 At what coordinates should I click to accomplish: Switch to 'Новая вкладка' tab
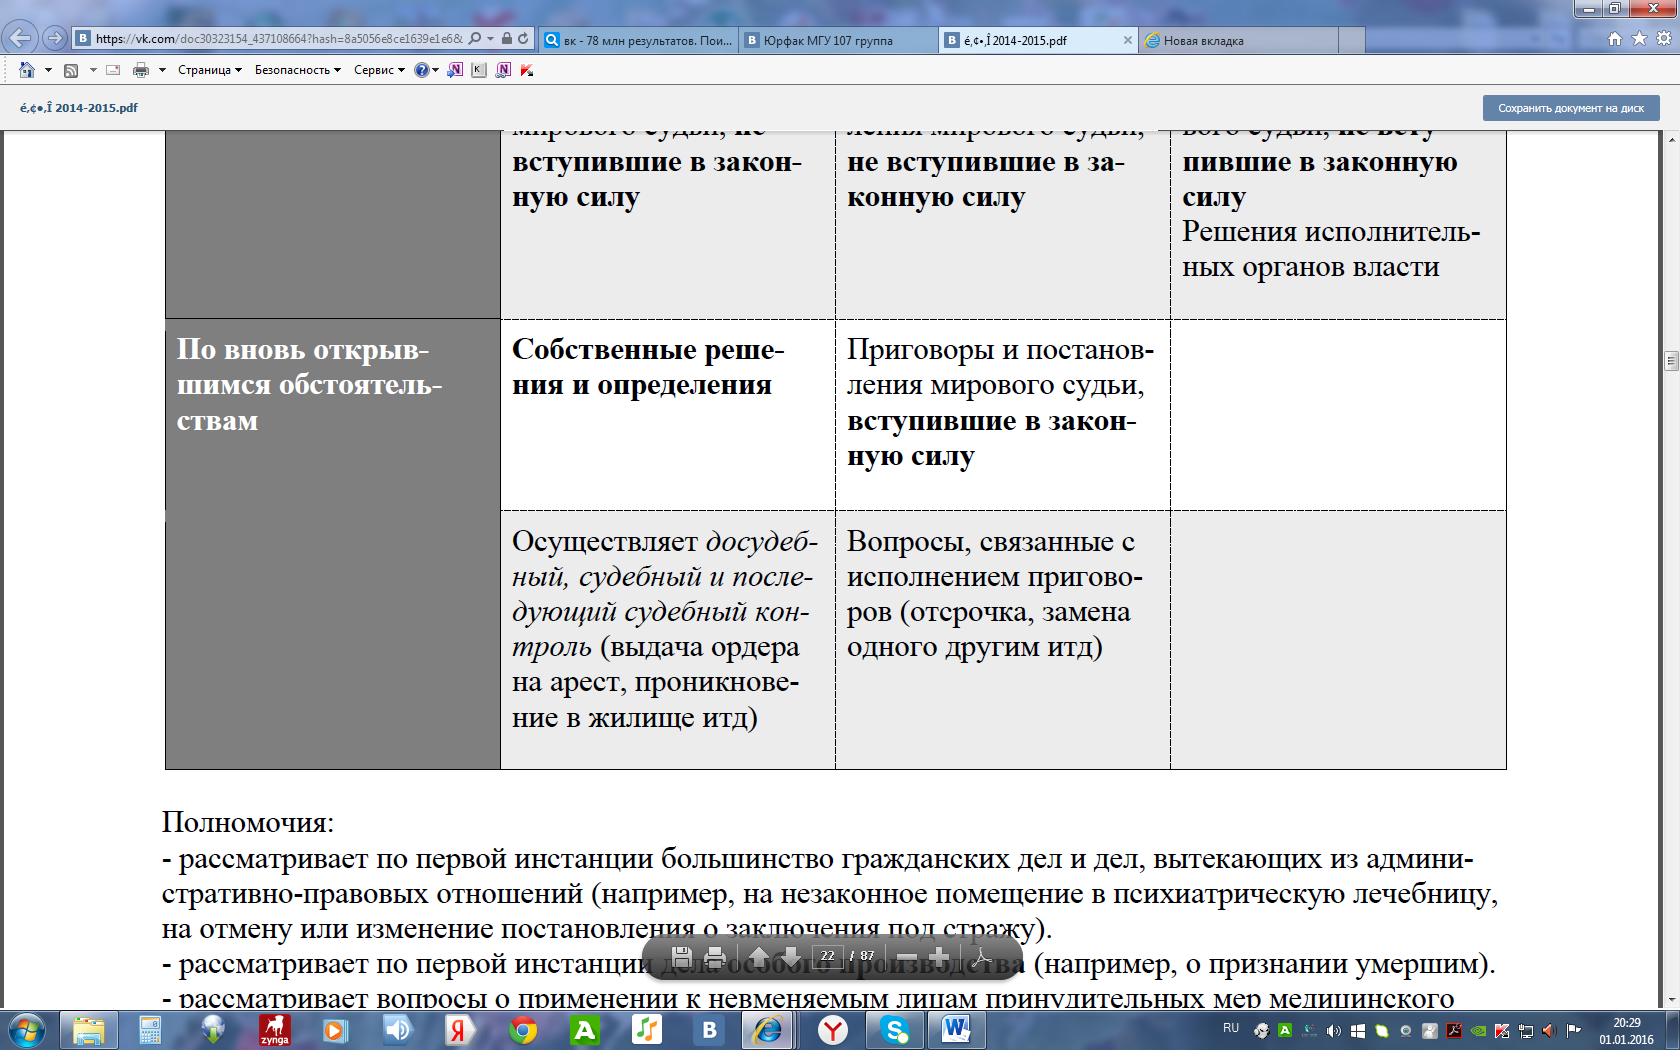1238,40
